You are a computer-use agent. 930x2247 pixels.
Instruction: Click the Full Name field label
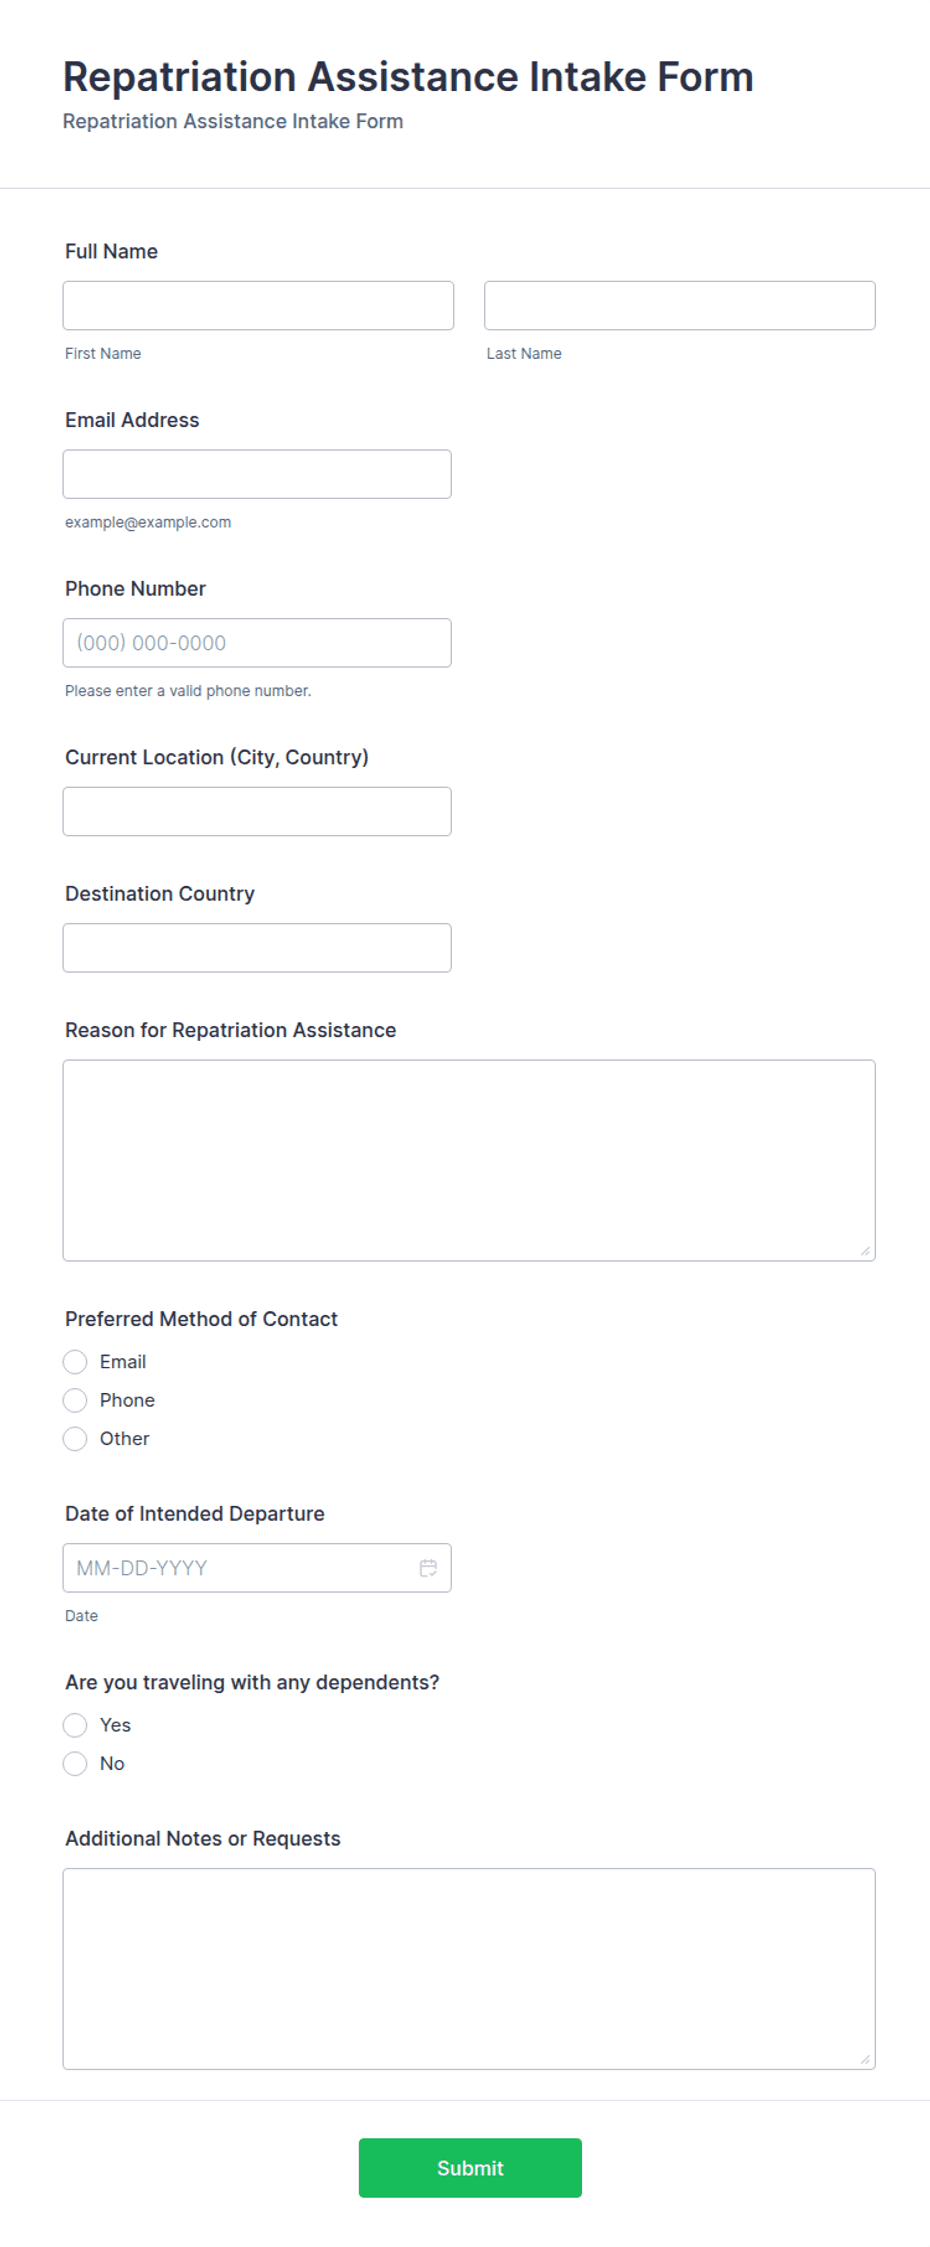tap(111, 251)
